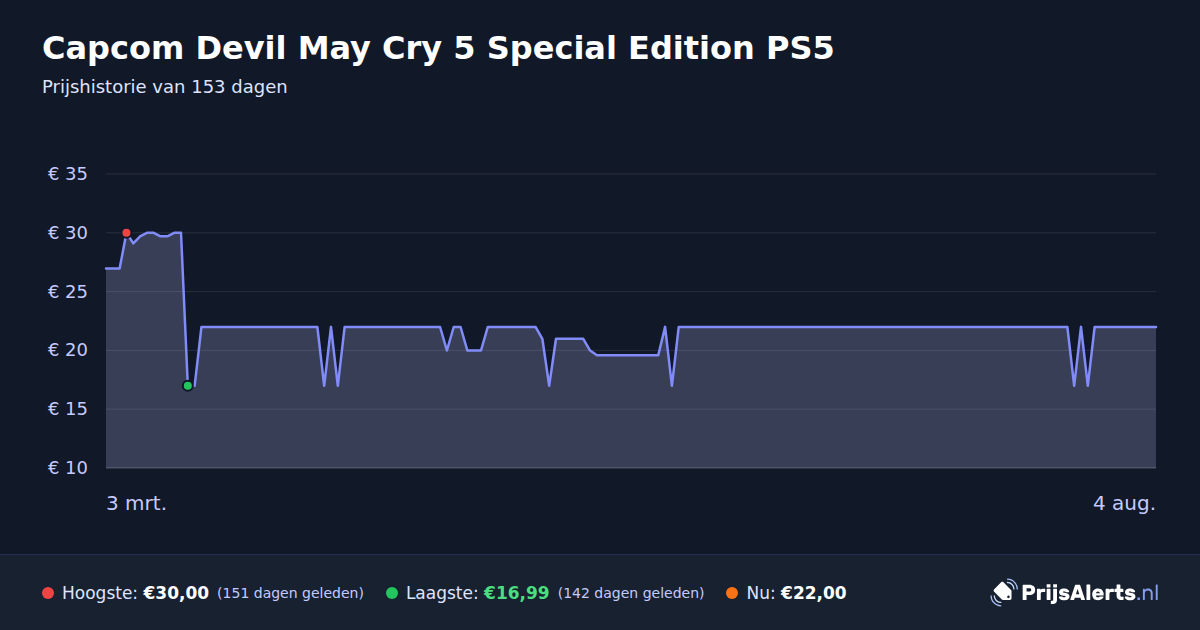Click the €16,99 lowest price value
This screenshot has height=630, width=1200.
(516, 593)
